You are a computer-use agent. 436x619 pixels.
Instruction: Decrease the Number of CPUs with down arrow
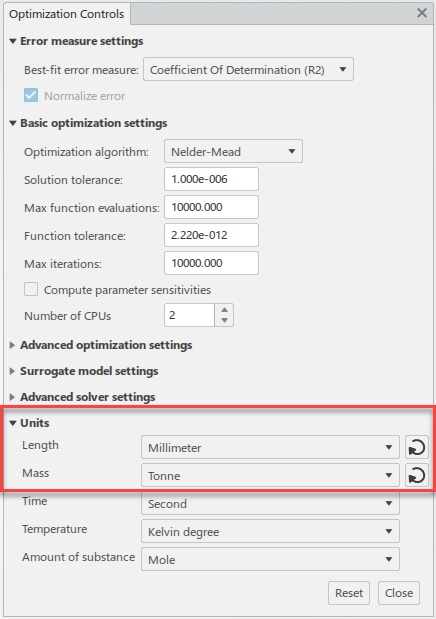(x=224, y=321)
